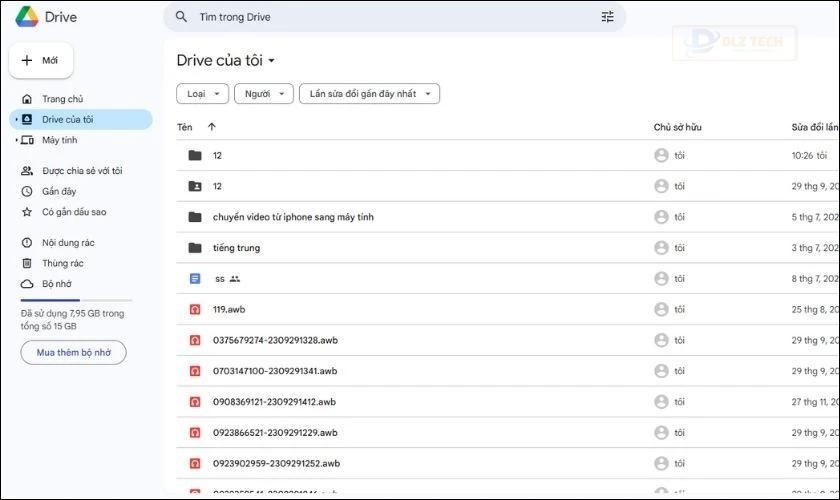Screen dimensions: 840x500
Task: Click the search magnifier icon
Action: [x=182, y=17]
